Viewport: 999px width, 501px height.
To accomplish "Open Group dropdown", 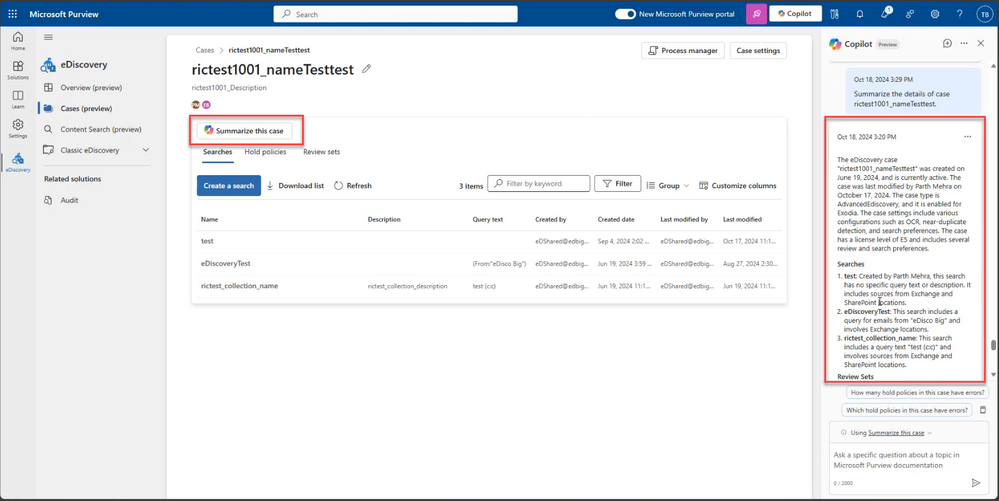I will pos(668,185).
